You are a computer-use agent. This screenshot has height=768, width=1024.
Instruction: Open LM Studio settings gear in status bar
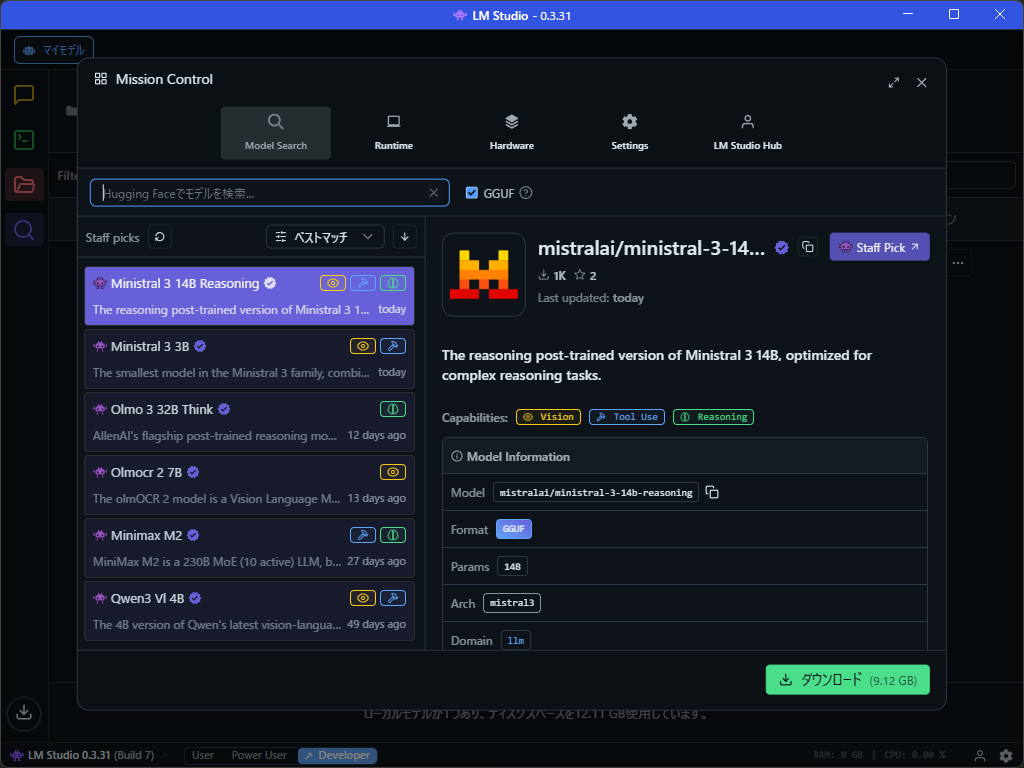click(x=1005, y=755)
